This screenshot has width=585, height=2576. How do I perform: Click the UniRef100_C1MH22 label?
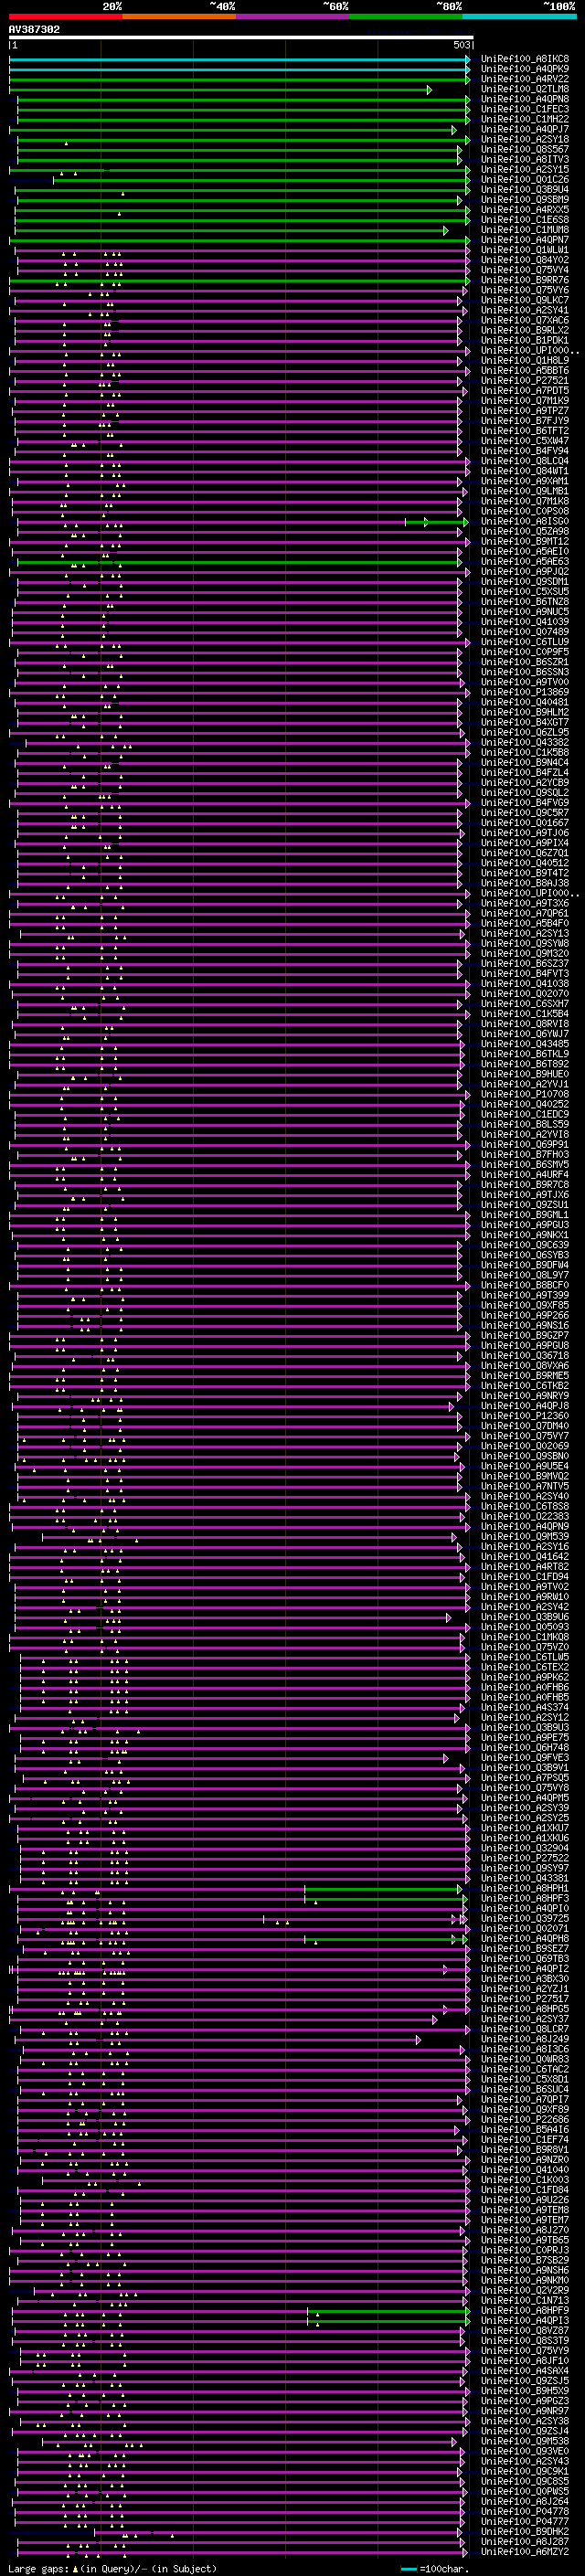point(524,119)
